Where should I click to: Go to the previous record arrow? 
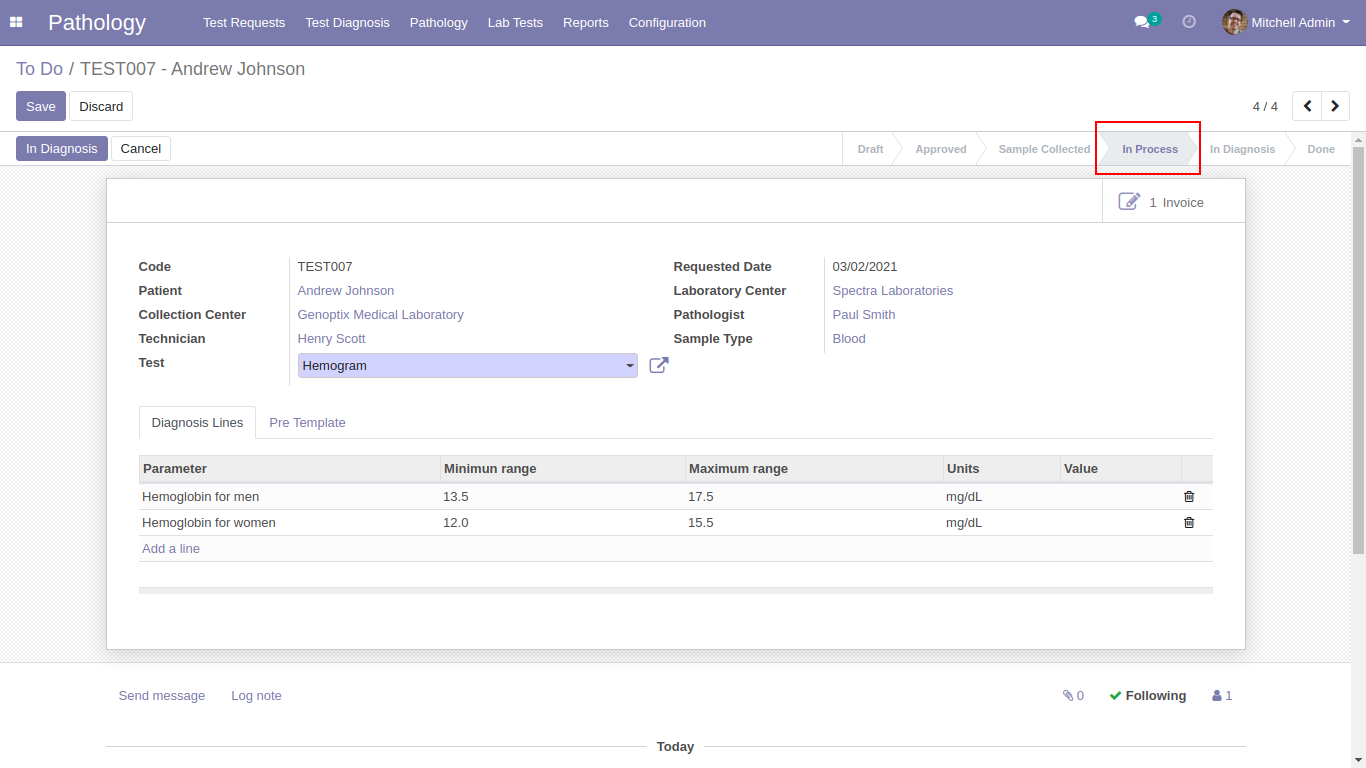1307,106
